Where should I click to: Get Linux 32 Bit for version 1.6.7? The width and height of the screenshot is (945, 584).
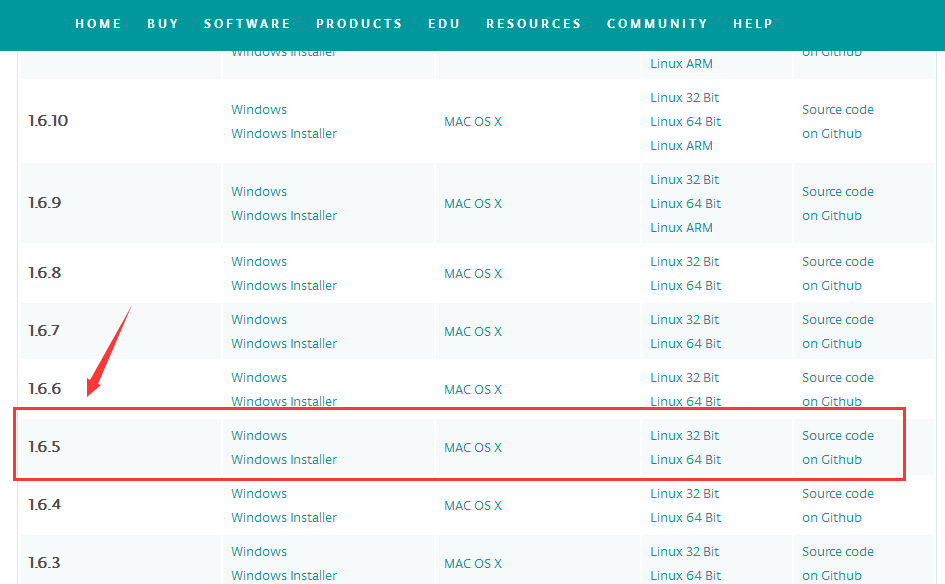[x=685, y=319]
